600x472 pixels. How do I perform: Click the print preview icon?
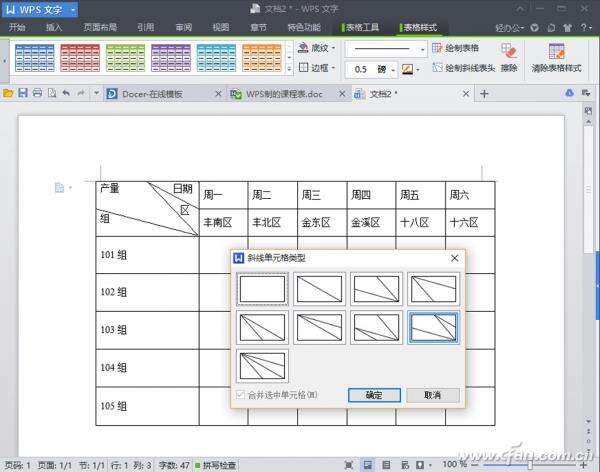(x=52, y=93)
